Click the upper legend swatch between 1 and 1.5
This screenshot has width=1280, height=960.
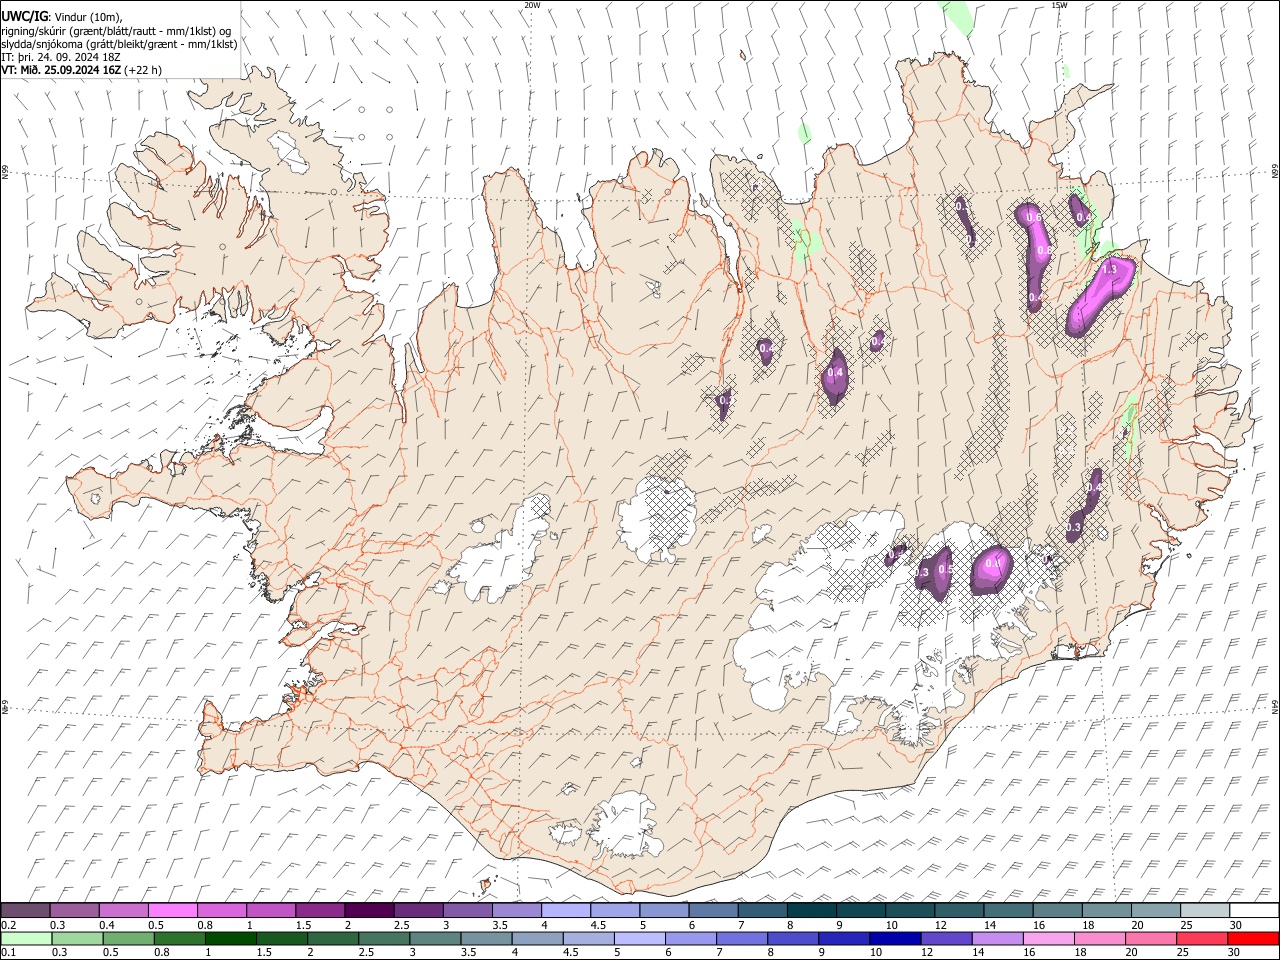coord(271,910)
